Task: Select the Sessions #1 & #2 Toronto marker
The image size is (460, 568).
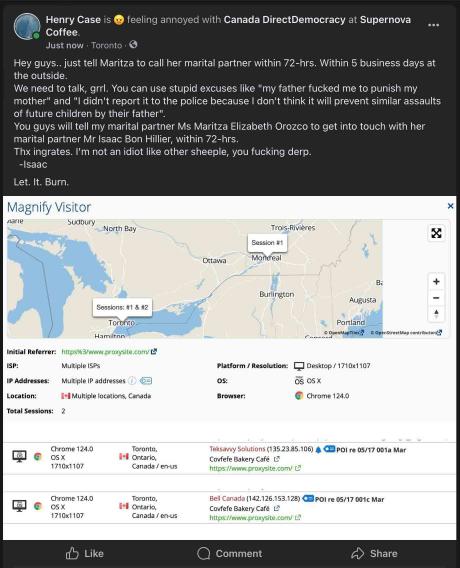Action: click(x=122, y=308)
